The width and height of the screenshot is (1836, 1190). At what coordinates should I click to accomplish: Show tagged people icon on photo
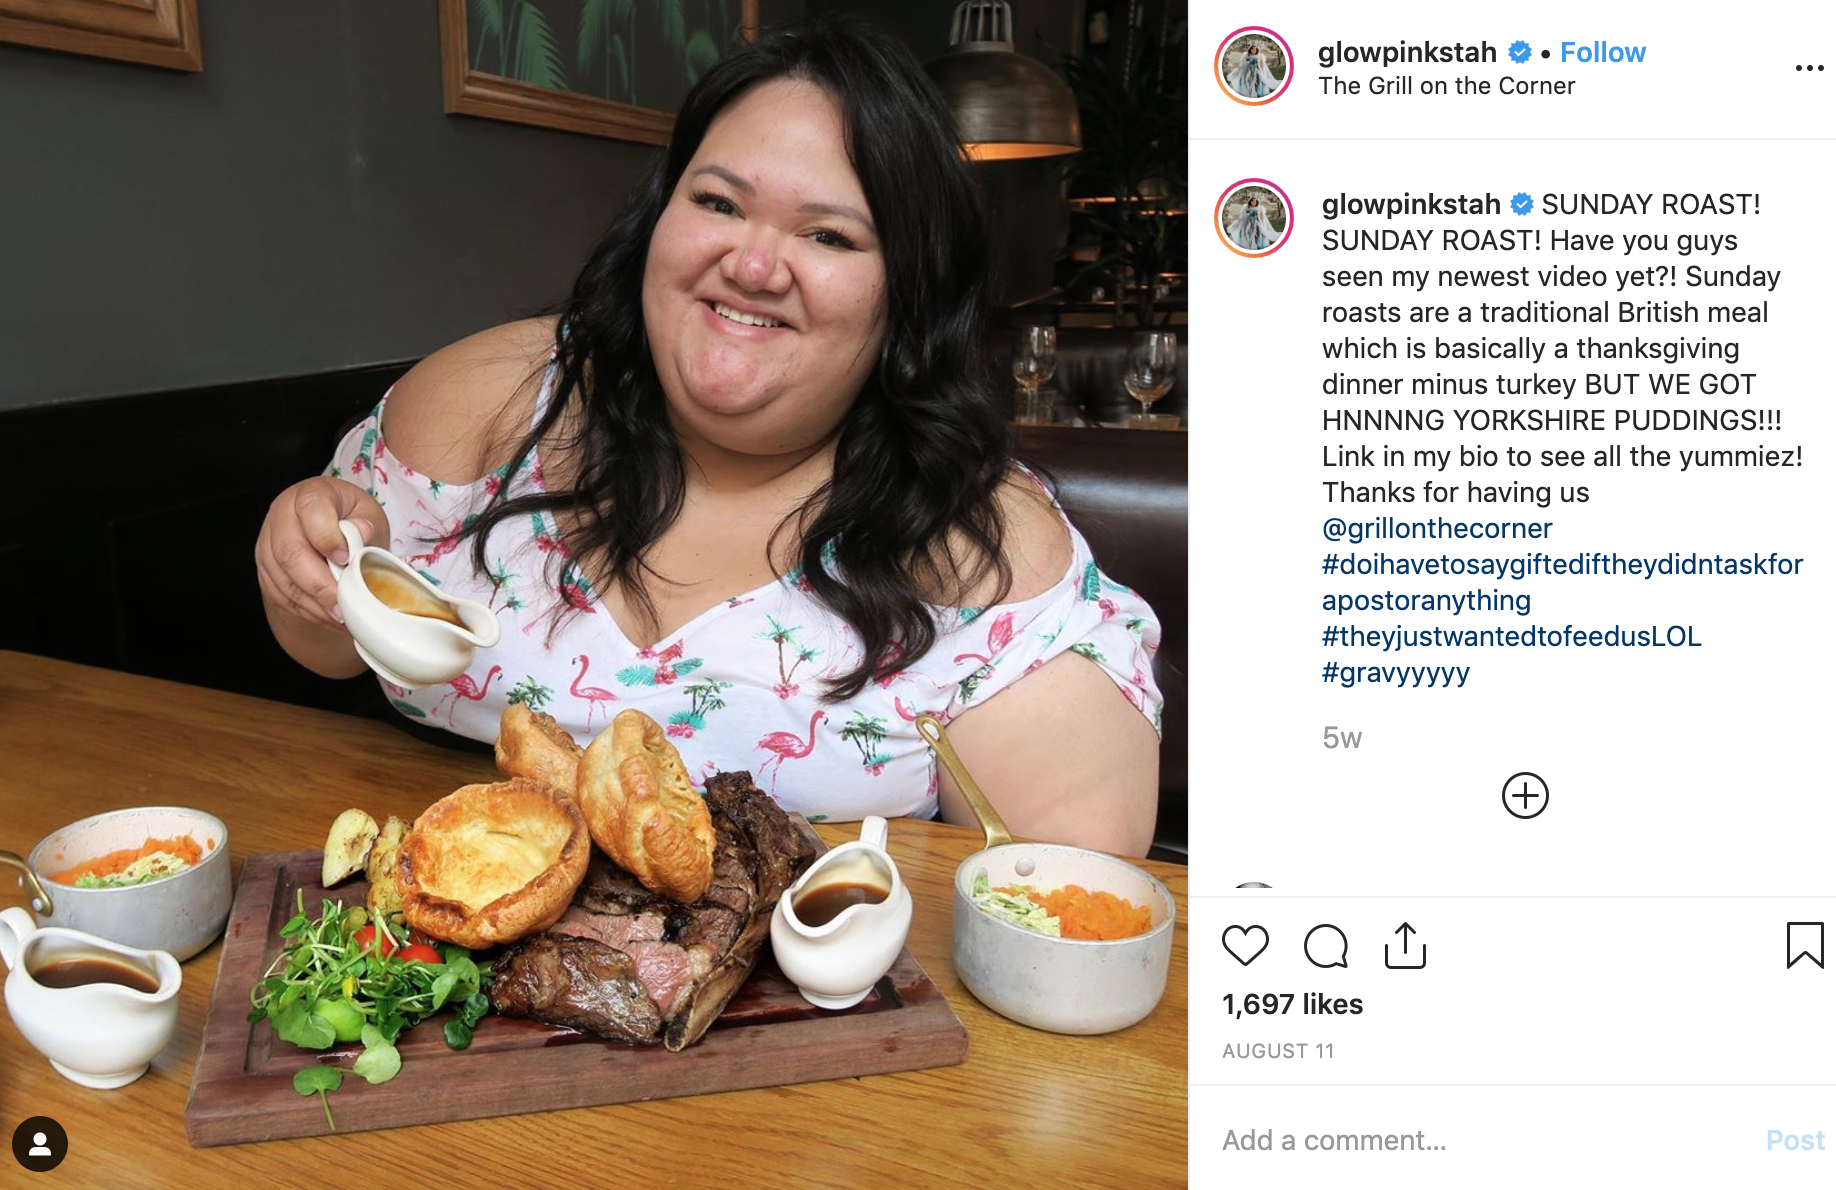[x=40, y=1143]
